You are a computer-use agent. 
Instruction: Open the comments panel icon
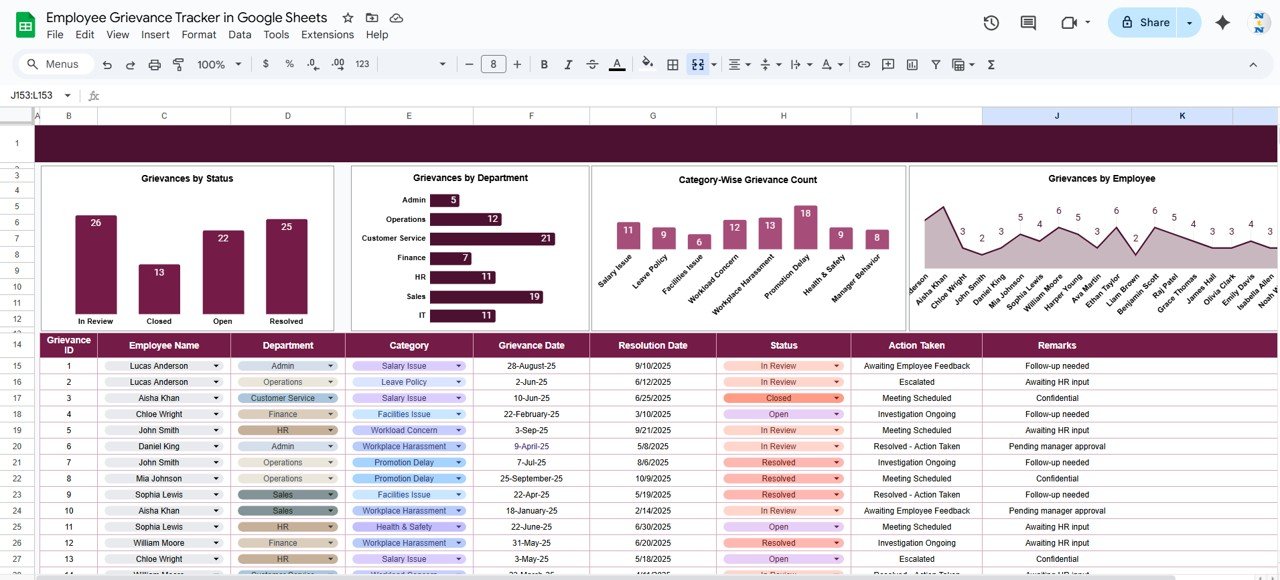(1028, 22)
